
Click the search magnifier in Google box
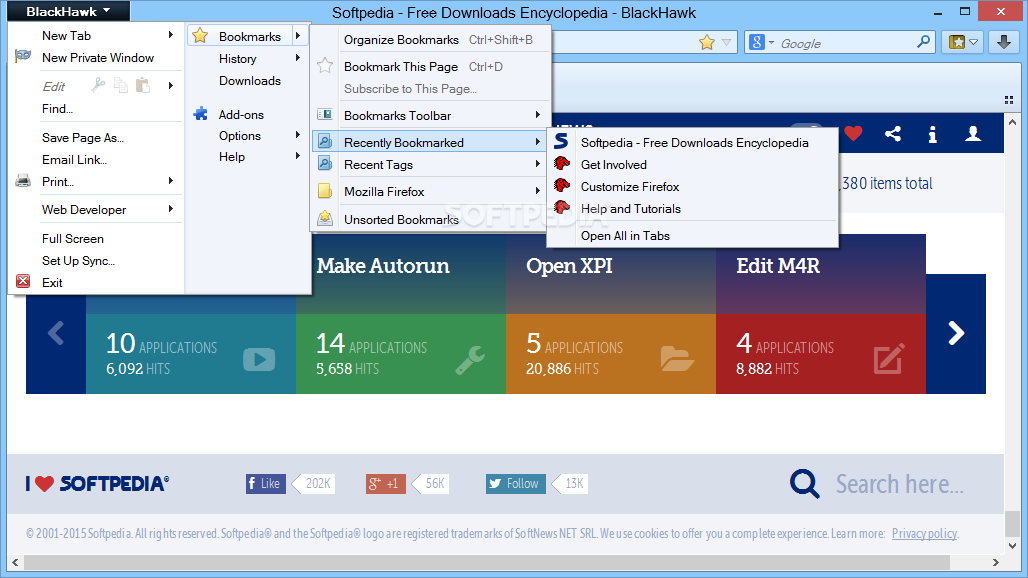tap(923, 42)
